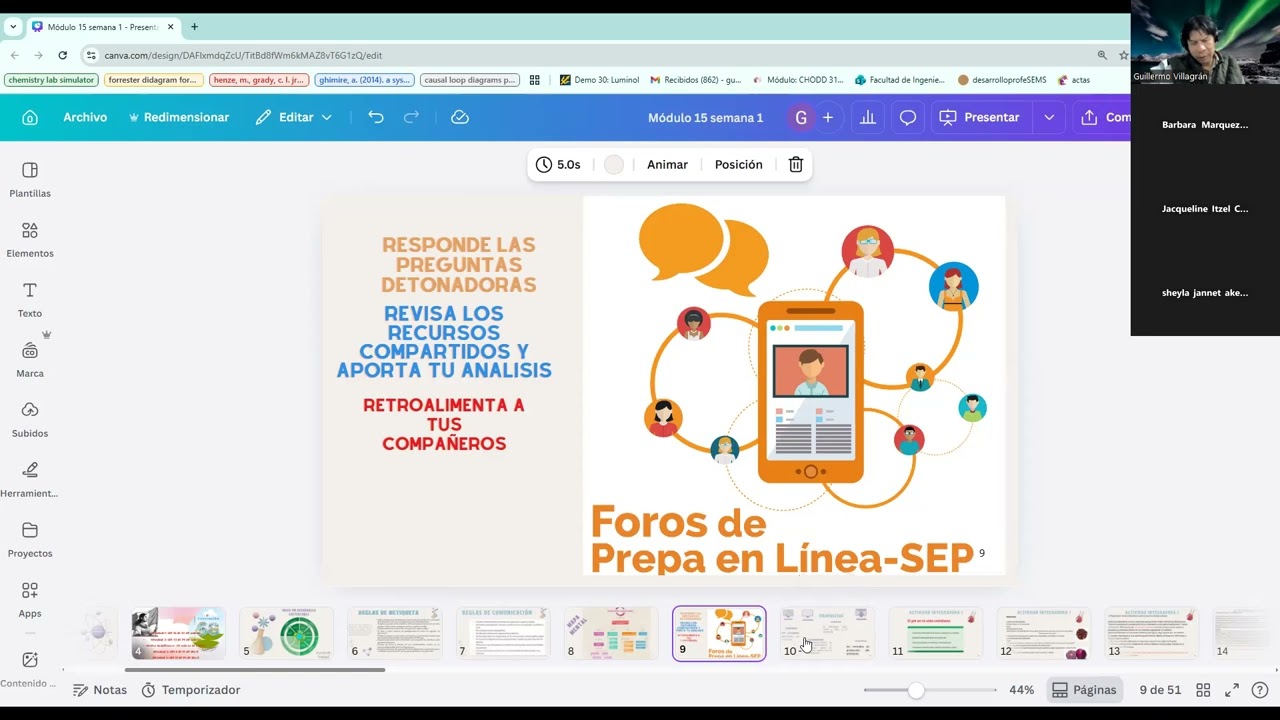Open the comments bubble icon
This screenshot has width=1280, height=720.
908,117
